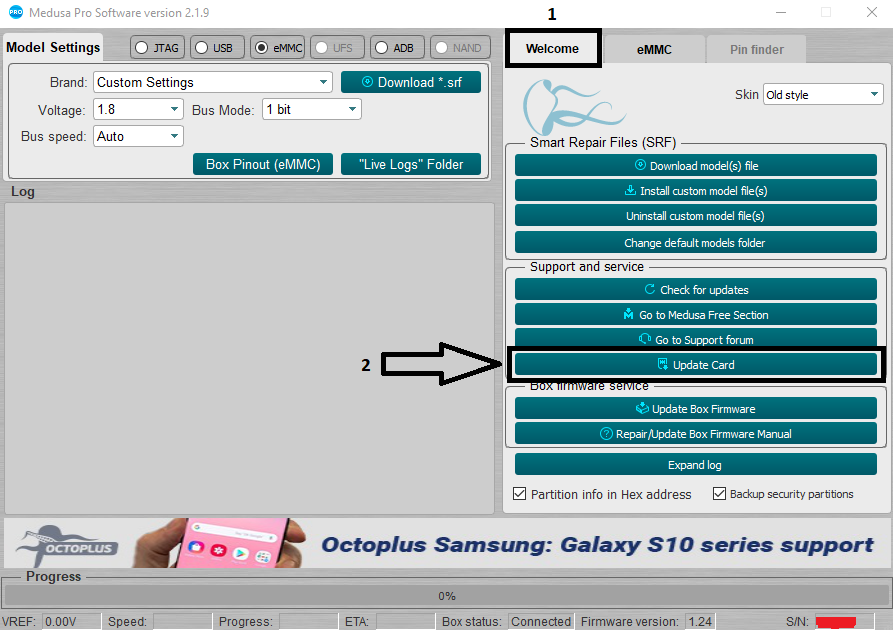Close the Medusa Pro window
The width and height of the screenshot is (893, 630).
point(871,13)
